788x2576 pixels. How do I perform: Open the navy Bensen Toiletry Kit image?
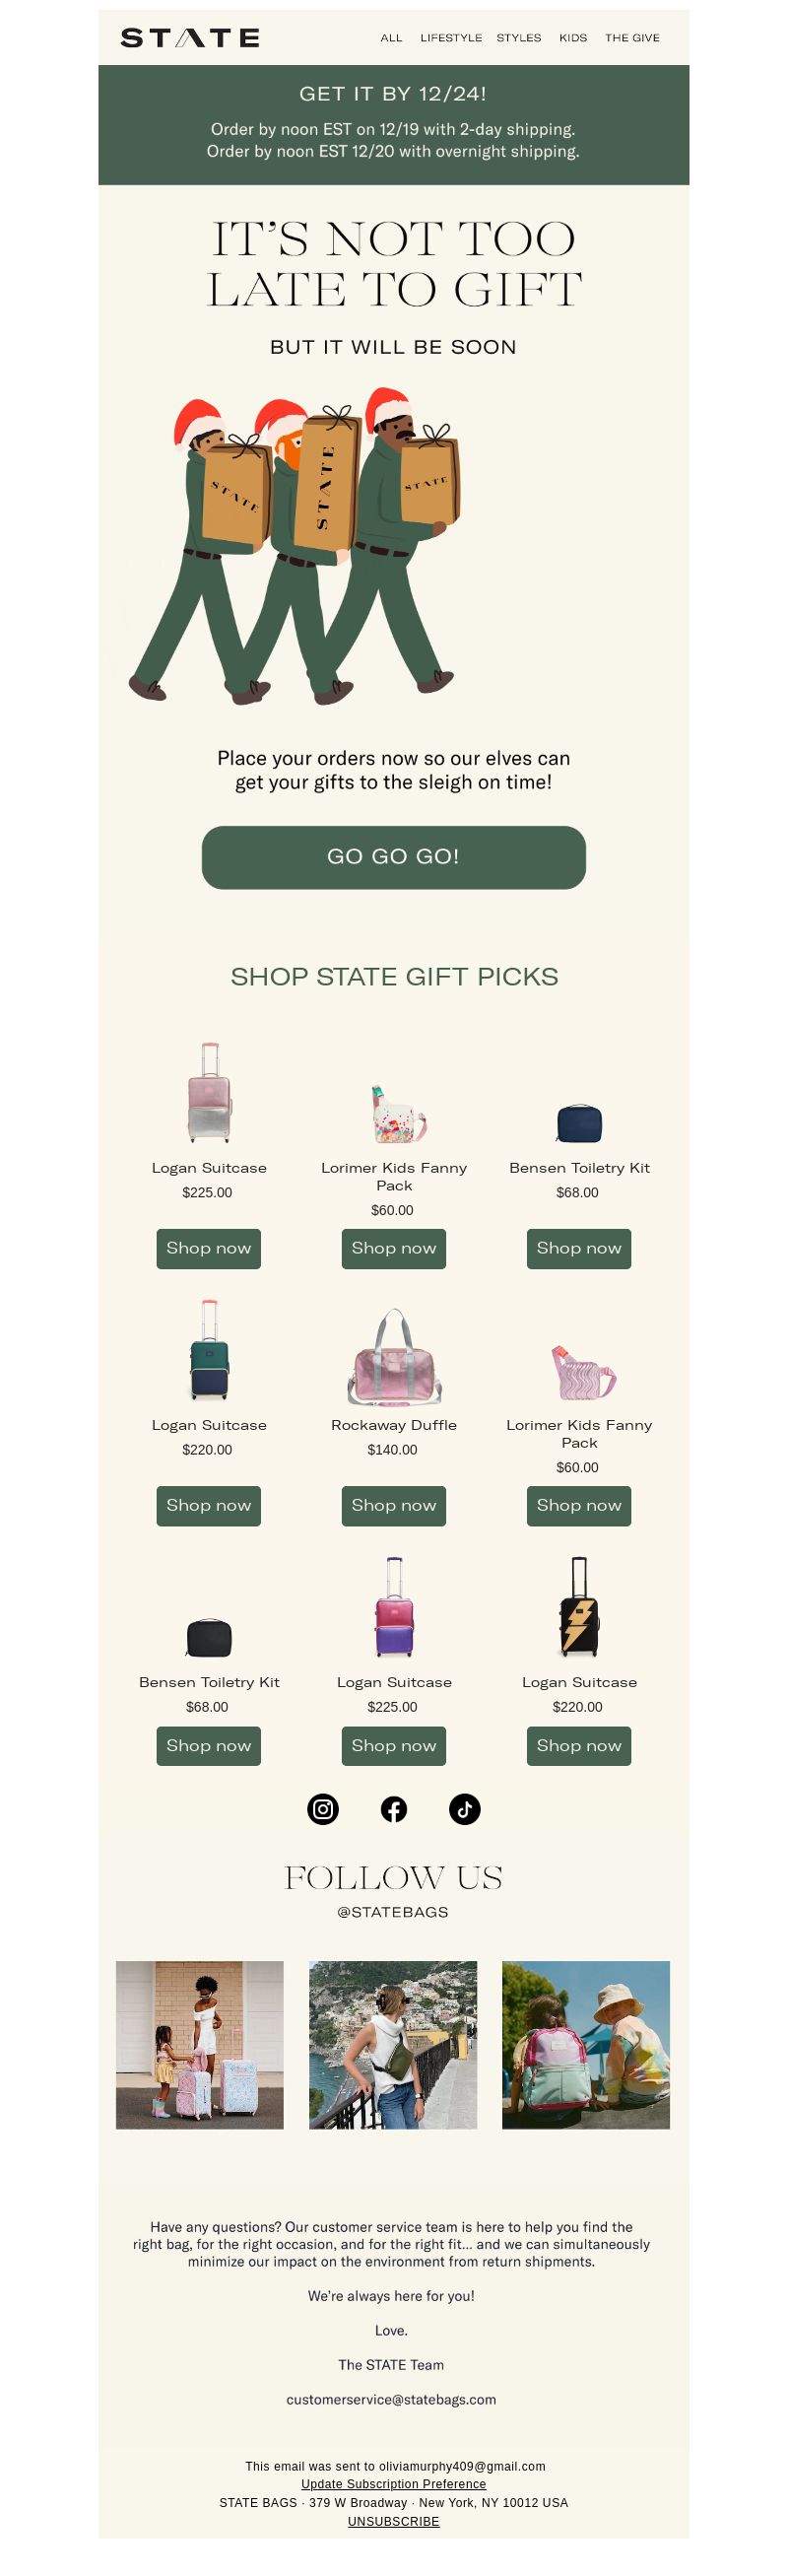(579, 1123)
